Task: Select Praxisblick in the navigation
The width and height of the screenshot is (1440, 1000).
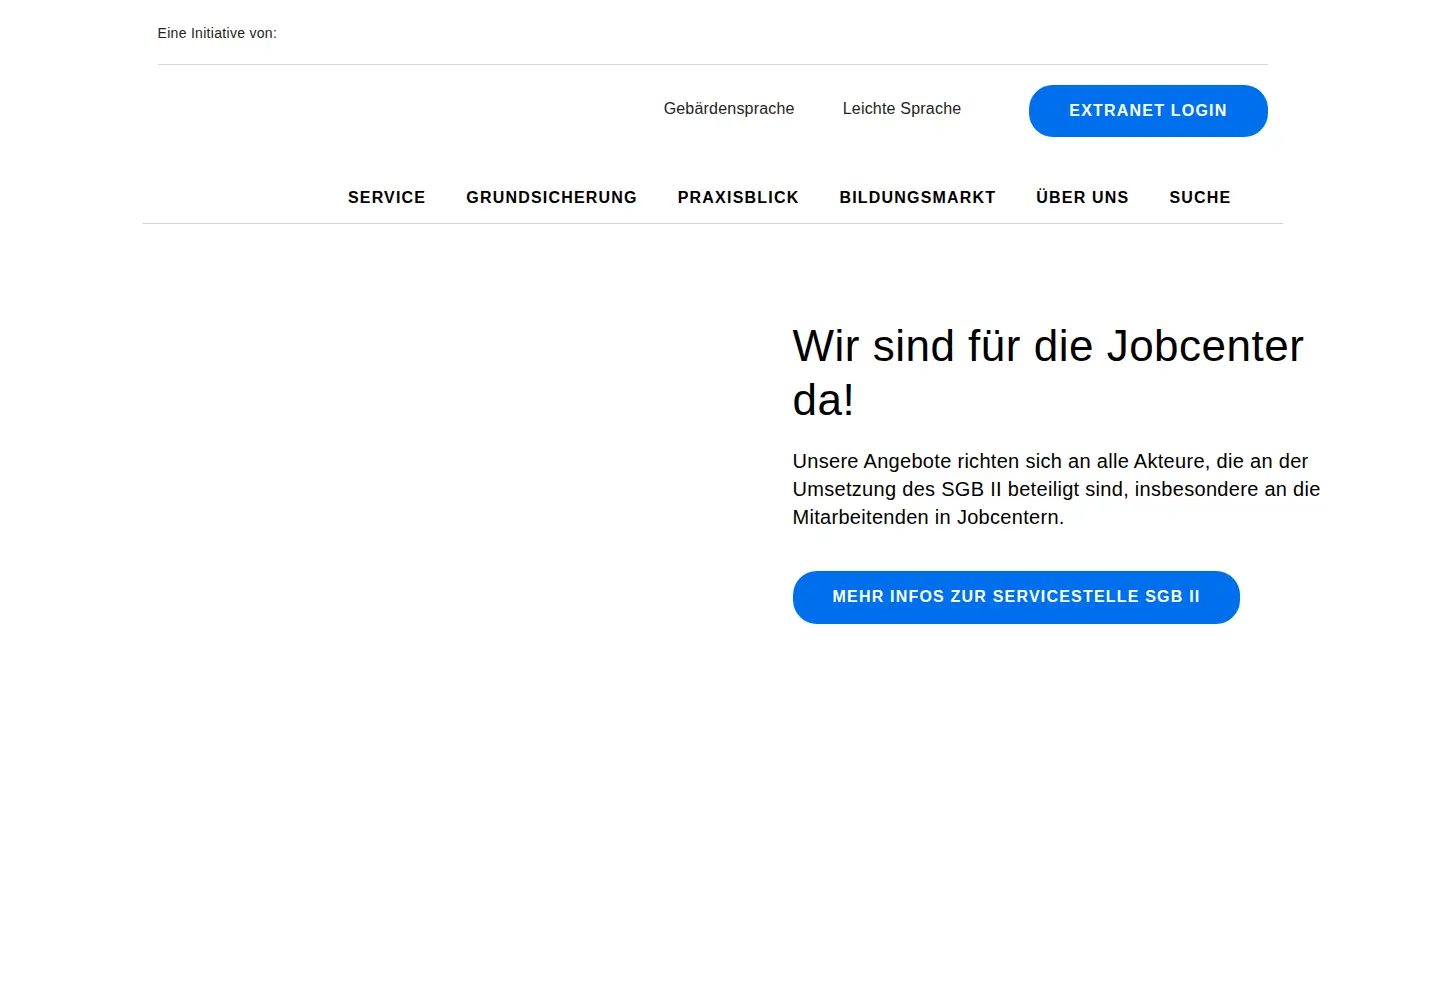Action: coord(738,197)
